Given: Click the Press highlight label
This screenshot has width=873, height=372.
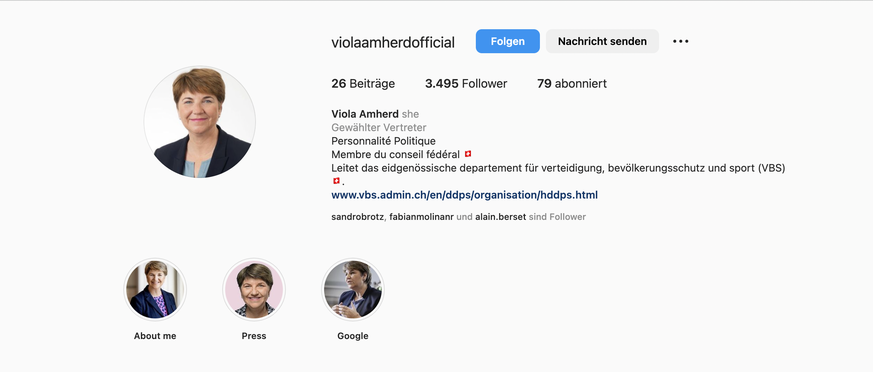Looking at the screenshot, I should click(x=254, y=336).
